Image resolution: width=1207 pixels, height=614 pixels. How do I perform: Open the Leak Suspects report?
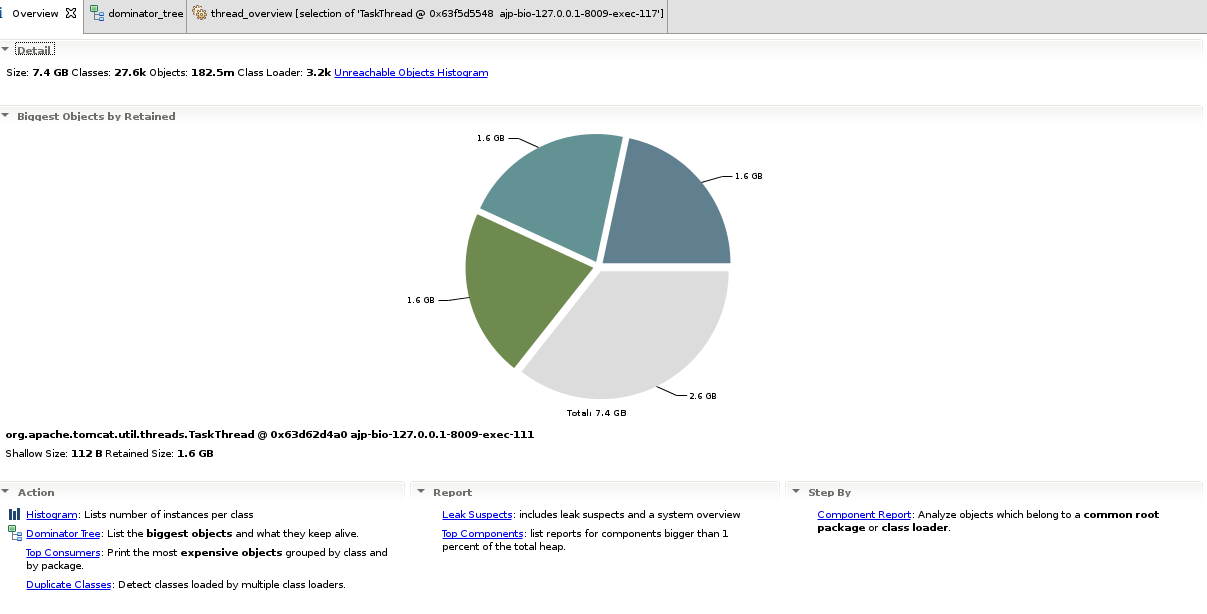tap(477, 515)
